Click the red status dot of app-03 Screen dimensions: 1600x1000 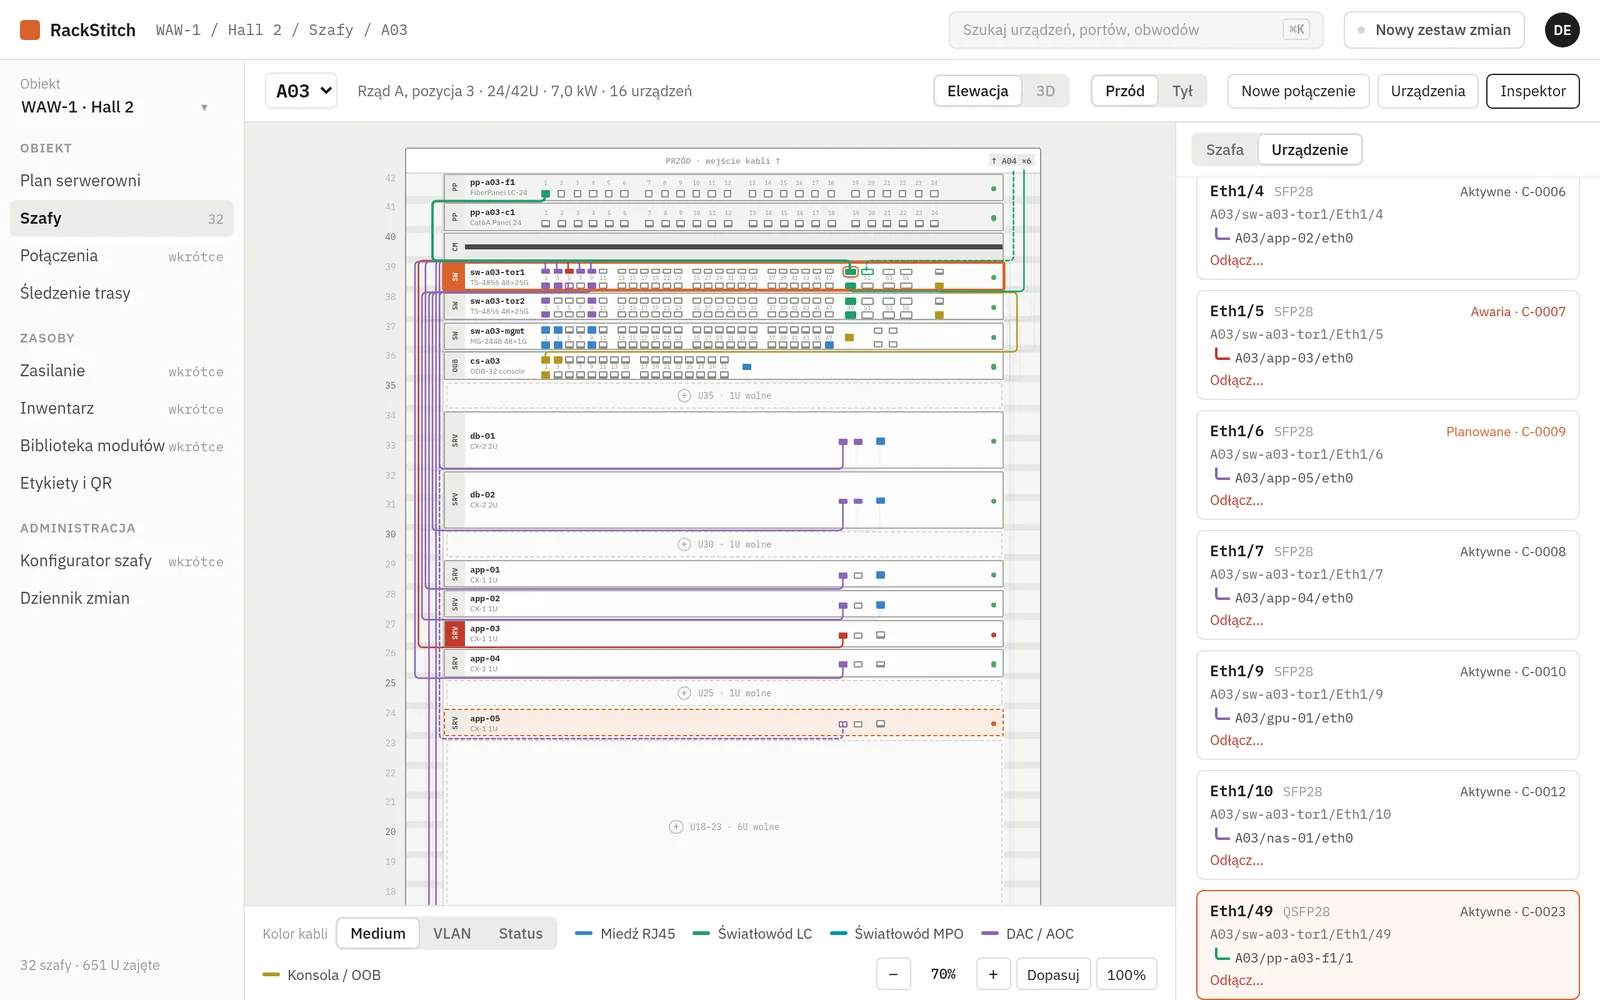tap(993, 635)
